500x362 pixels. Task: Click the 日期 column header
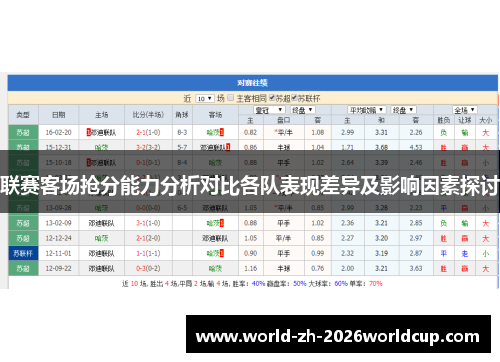click(59, 115)
